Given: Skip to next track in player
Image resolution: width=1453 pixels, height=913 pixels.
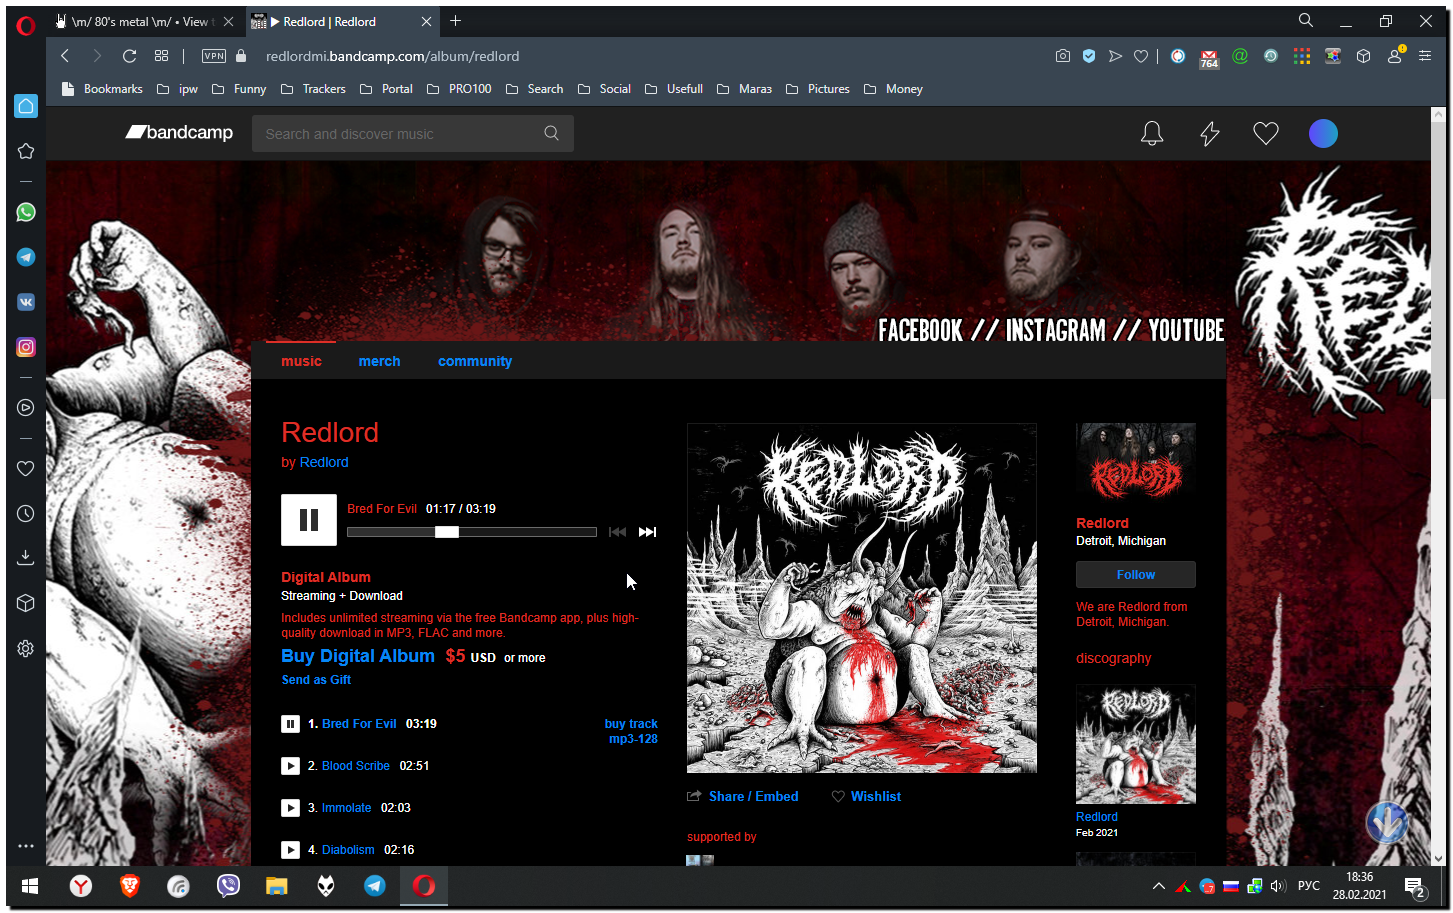Looking at the screenshot, I should click(648, 532).
